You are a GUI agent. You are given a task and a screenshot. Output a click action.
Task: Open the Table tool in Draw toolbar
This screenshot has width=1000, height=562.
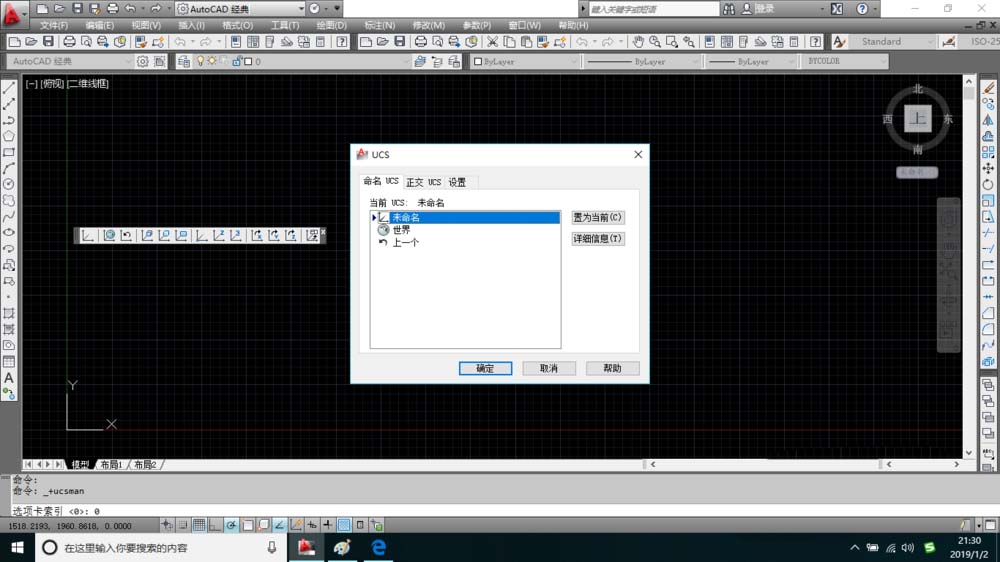(x=9, y=362)
